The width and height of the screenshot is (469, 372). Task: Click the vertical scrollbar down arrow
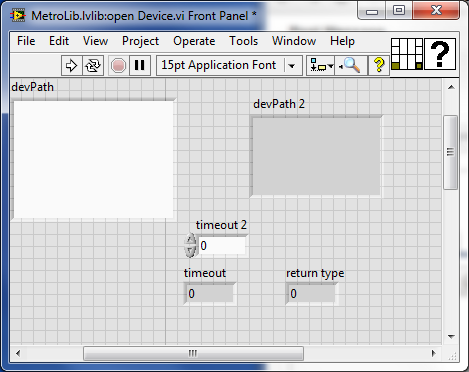pyautogui.click(x=451, y=336)
